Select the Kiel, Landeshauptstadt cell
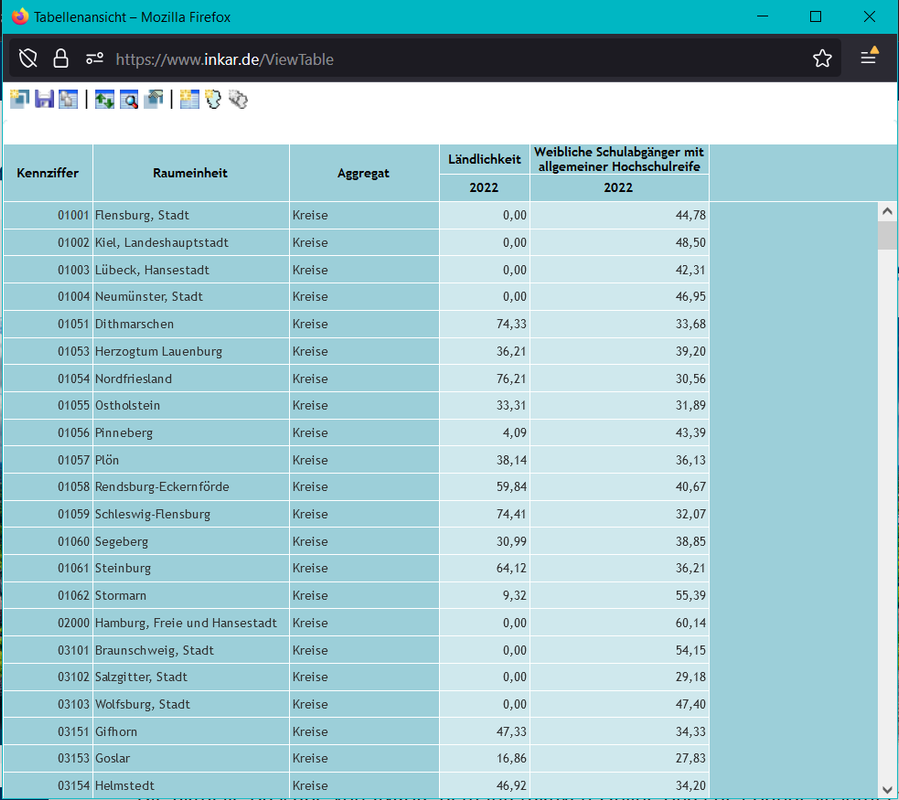Image resolution: width=899 pixels, height=800 pixels. point(191,243)
